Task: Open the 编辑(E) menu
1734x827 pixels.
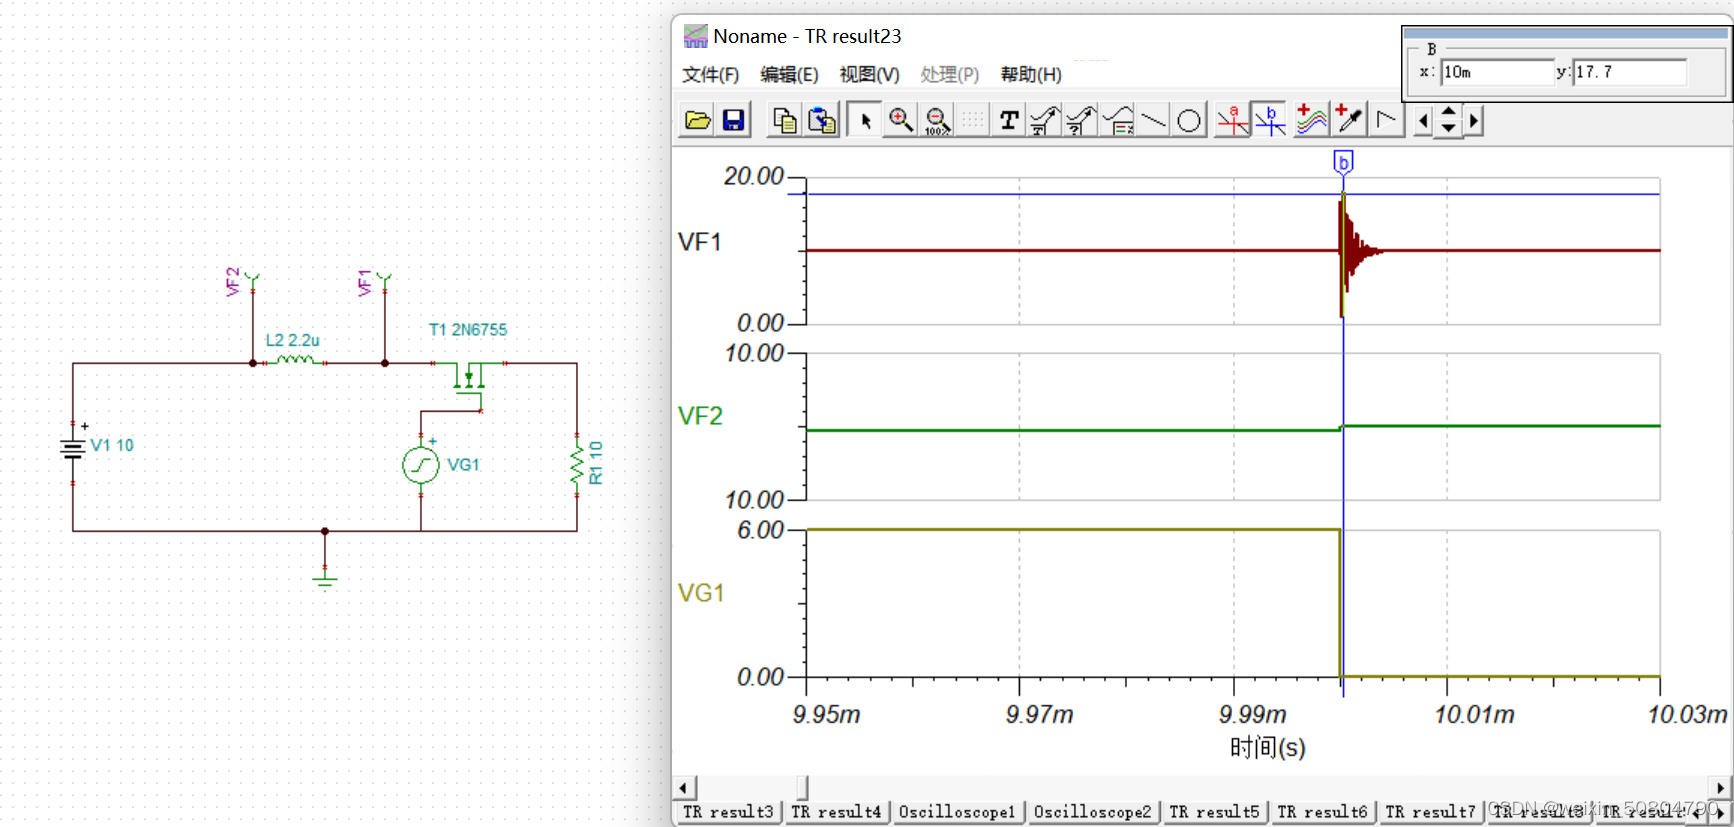Action: [x=789, y=75]
